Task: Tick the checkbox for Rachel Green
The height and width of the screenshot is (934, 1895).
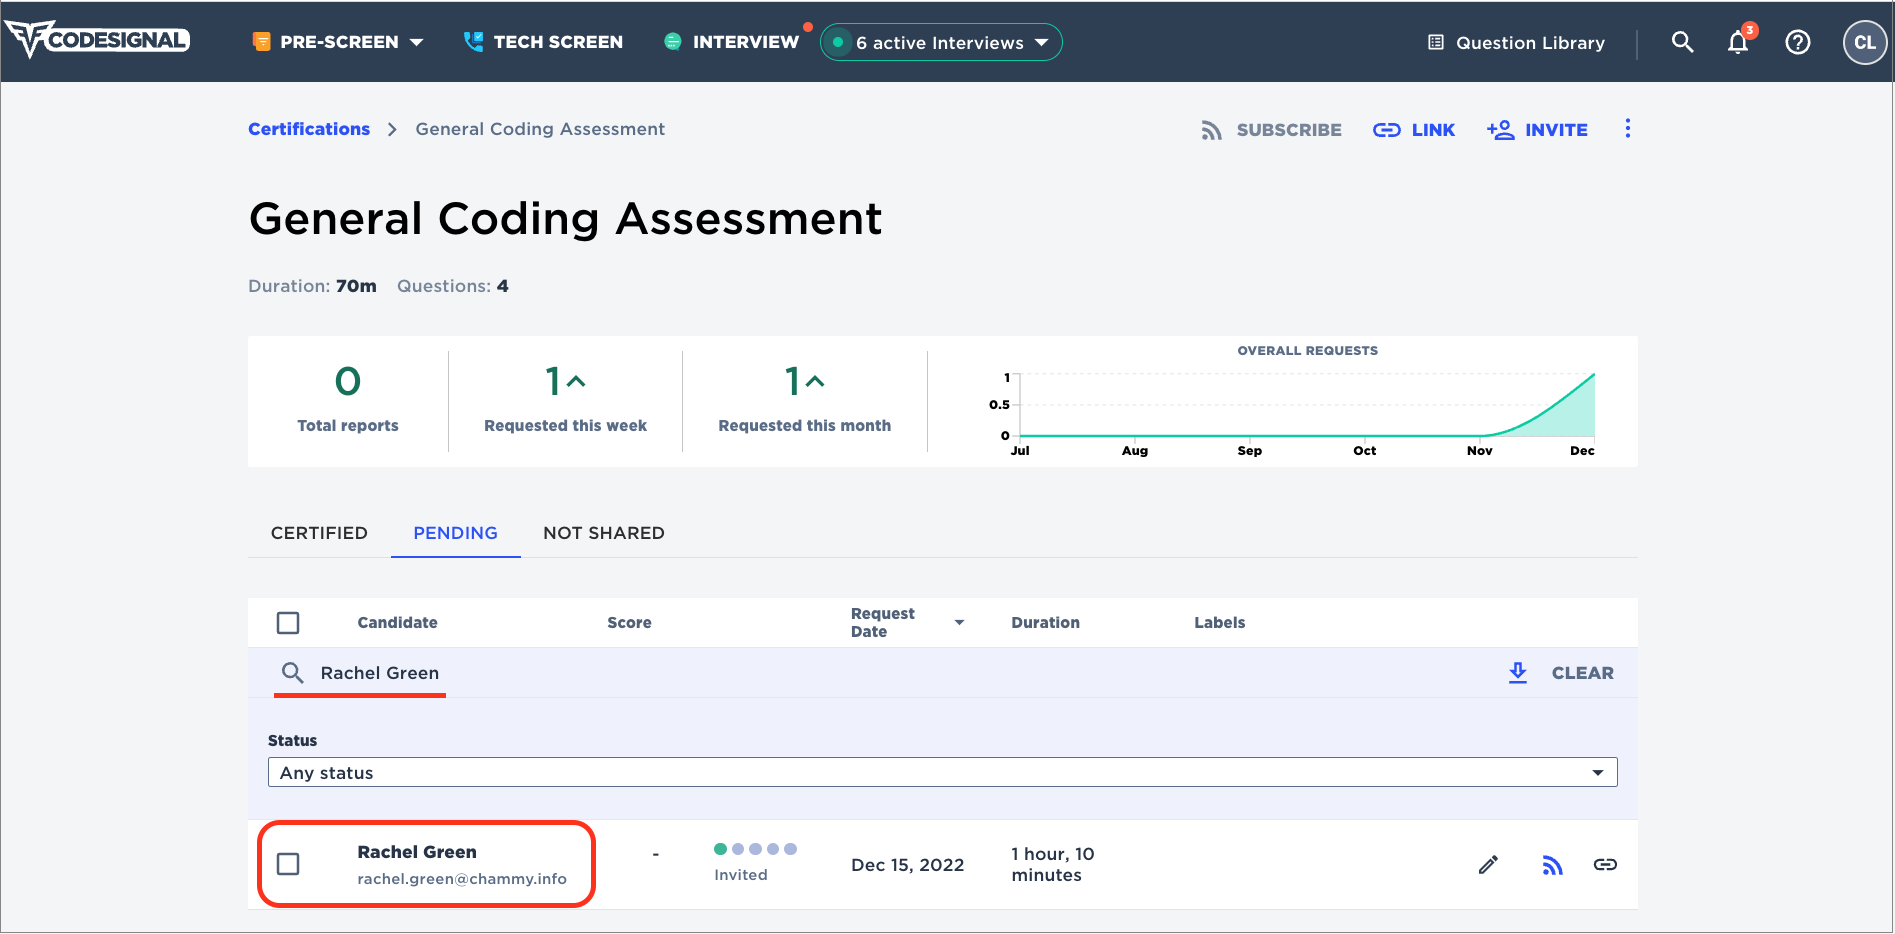Action: (x=288, y=864)
